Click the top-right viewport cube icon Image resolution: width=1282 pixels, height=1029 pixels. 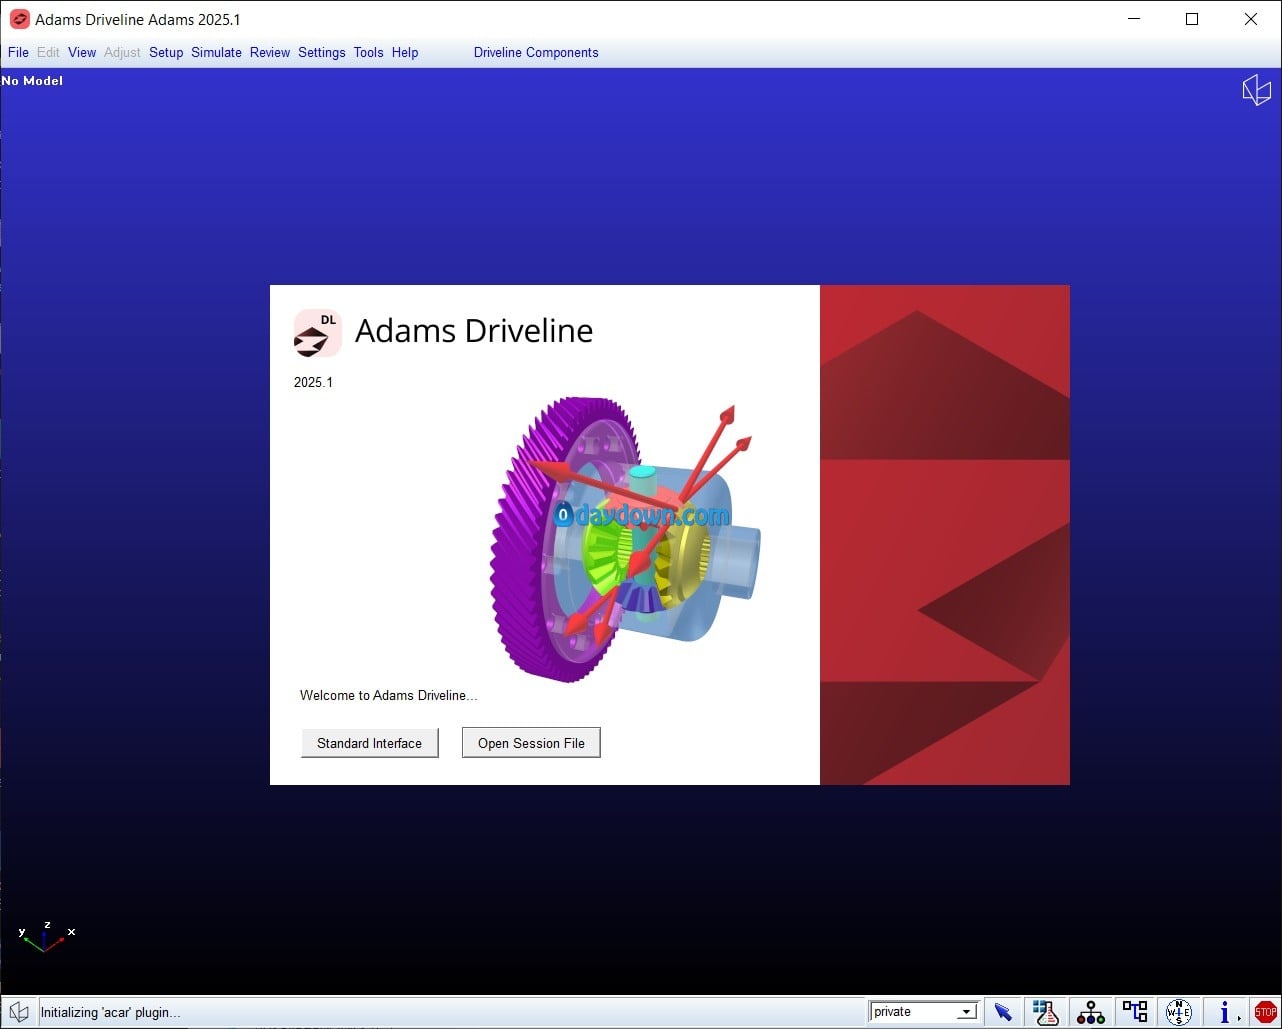coord(1256,90)
